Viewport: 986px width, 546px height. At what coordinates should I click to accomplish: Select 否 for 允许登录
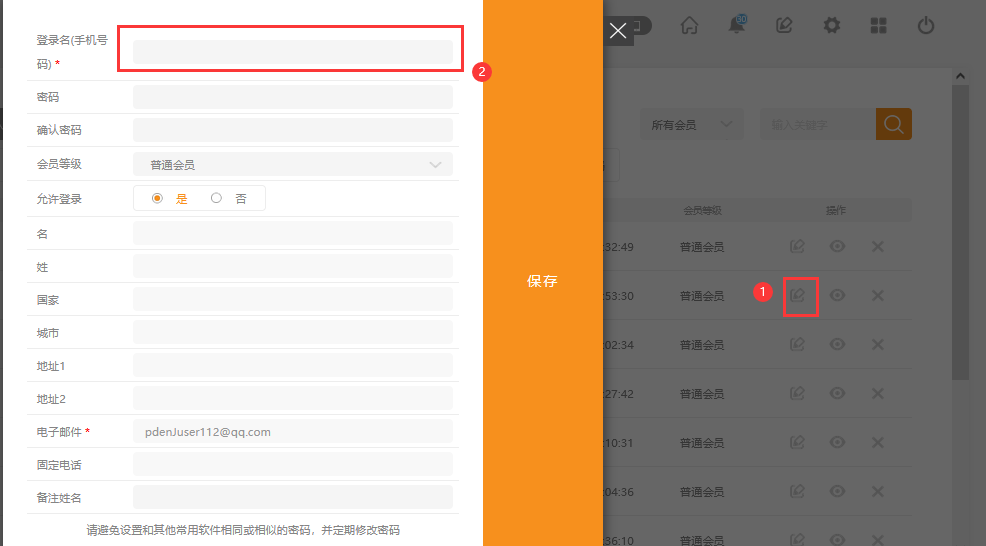216,198
